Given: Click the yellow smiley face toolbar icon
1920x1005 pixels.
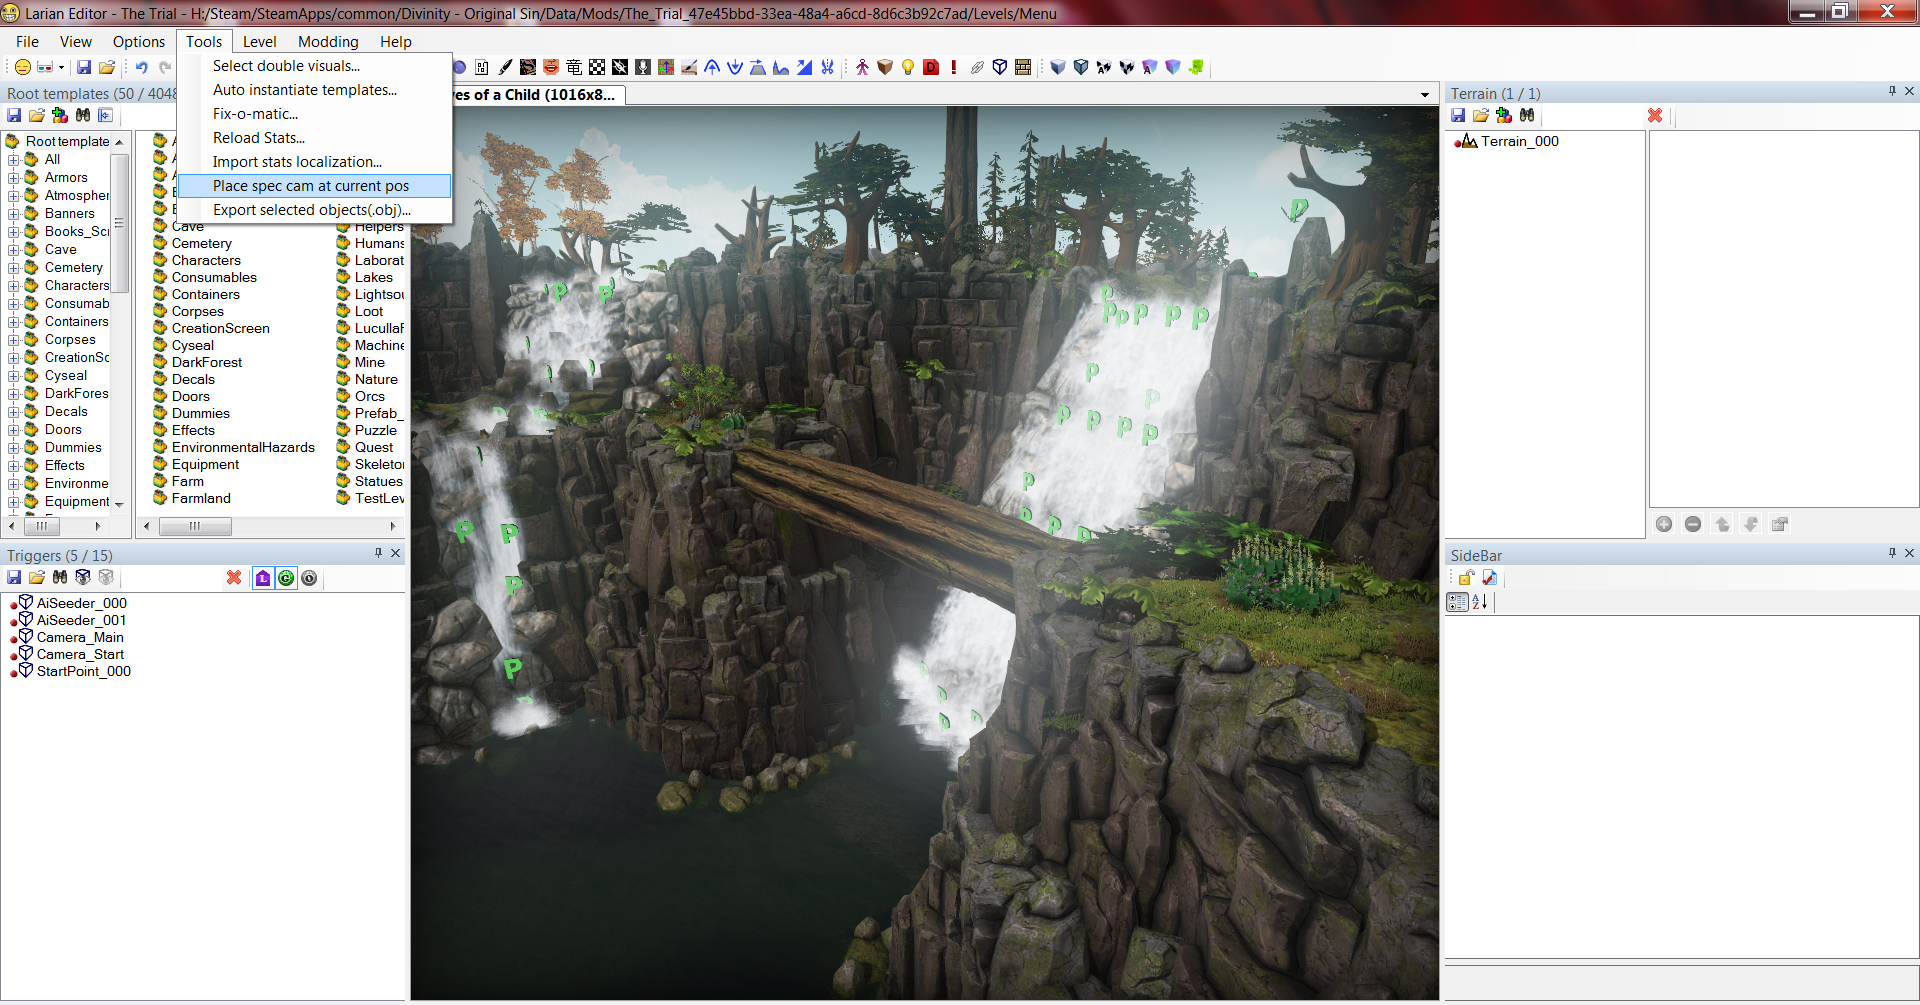Looking at the screenshot, I should point(22,67).
